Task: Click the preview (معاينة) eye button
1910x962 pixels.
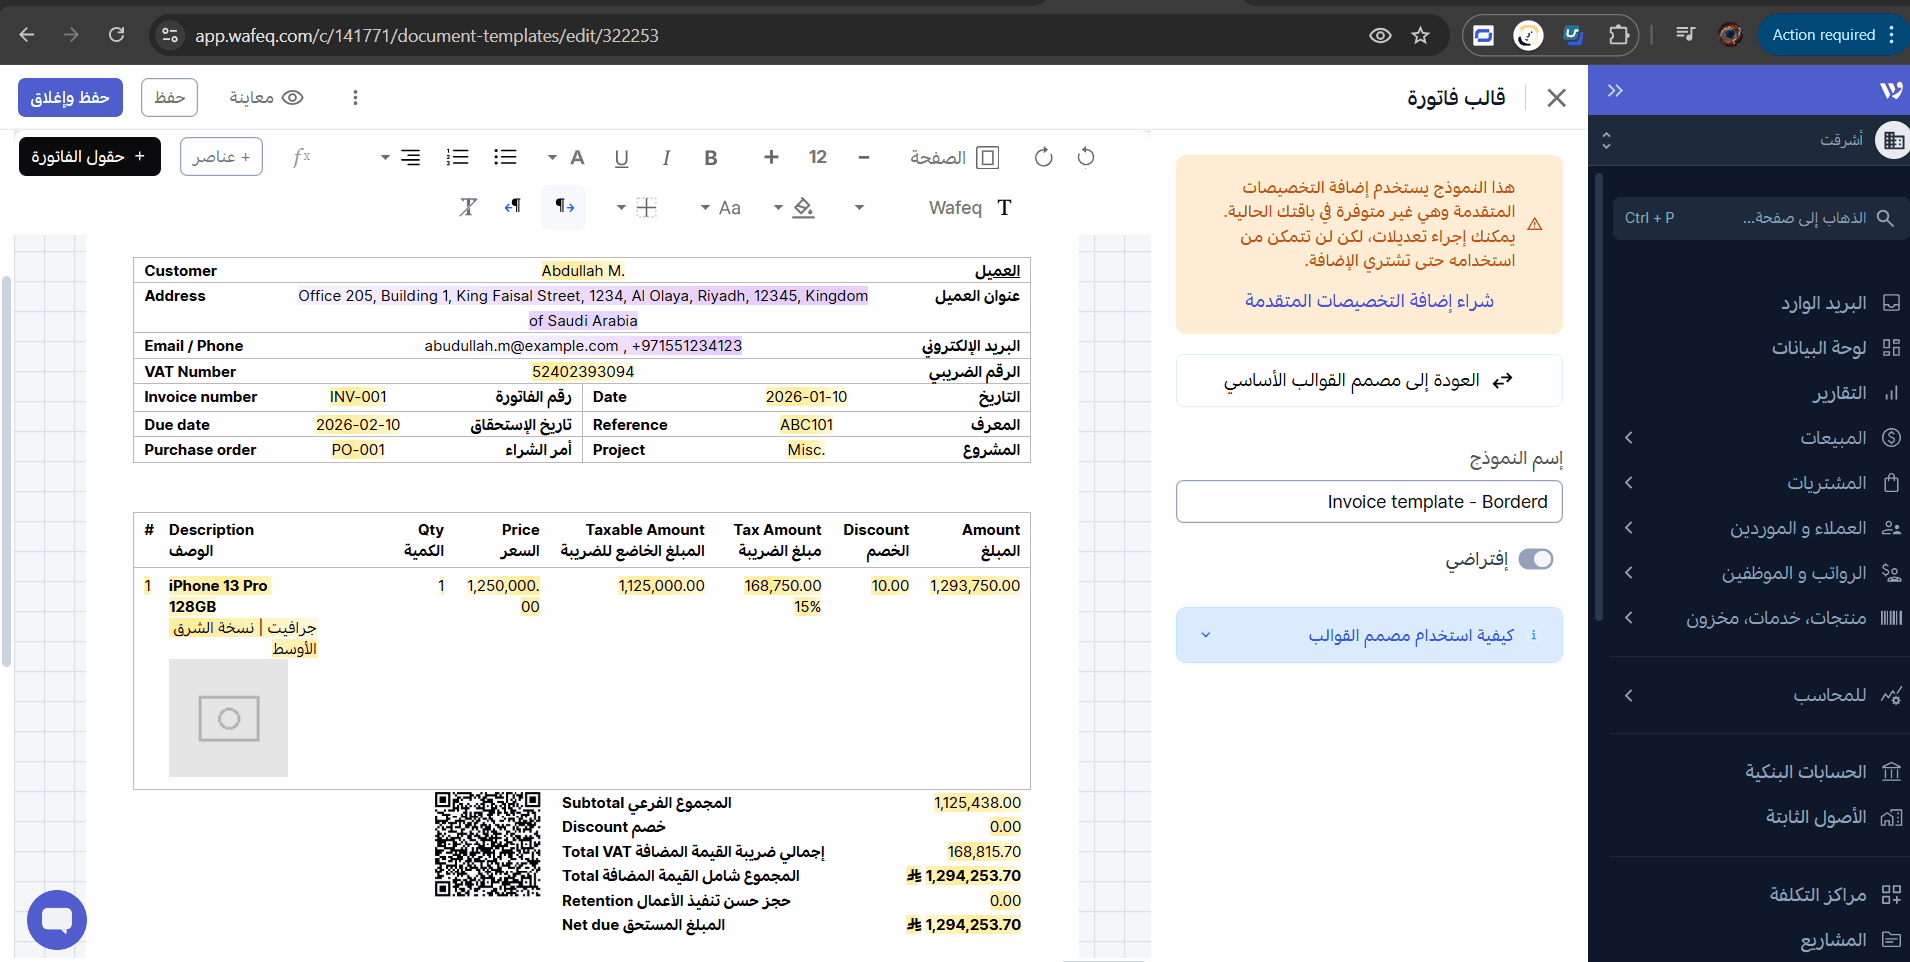Action: pyautogui.click(x=266, y=97)
